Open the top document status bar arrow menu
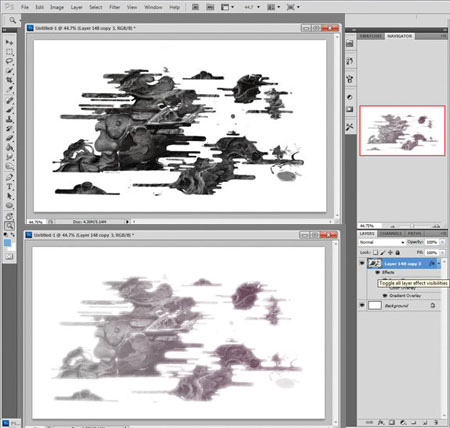Viewport: 450px width, 428px height. (x=127, y=221)
